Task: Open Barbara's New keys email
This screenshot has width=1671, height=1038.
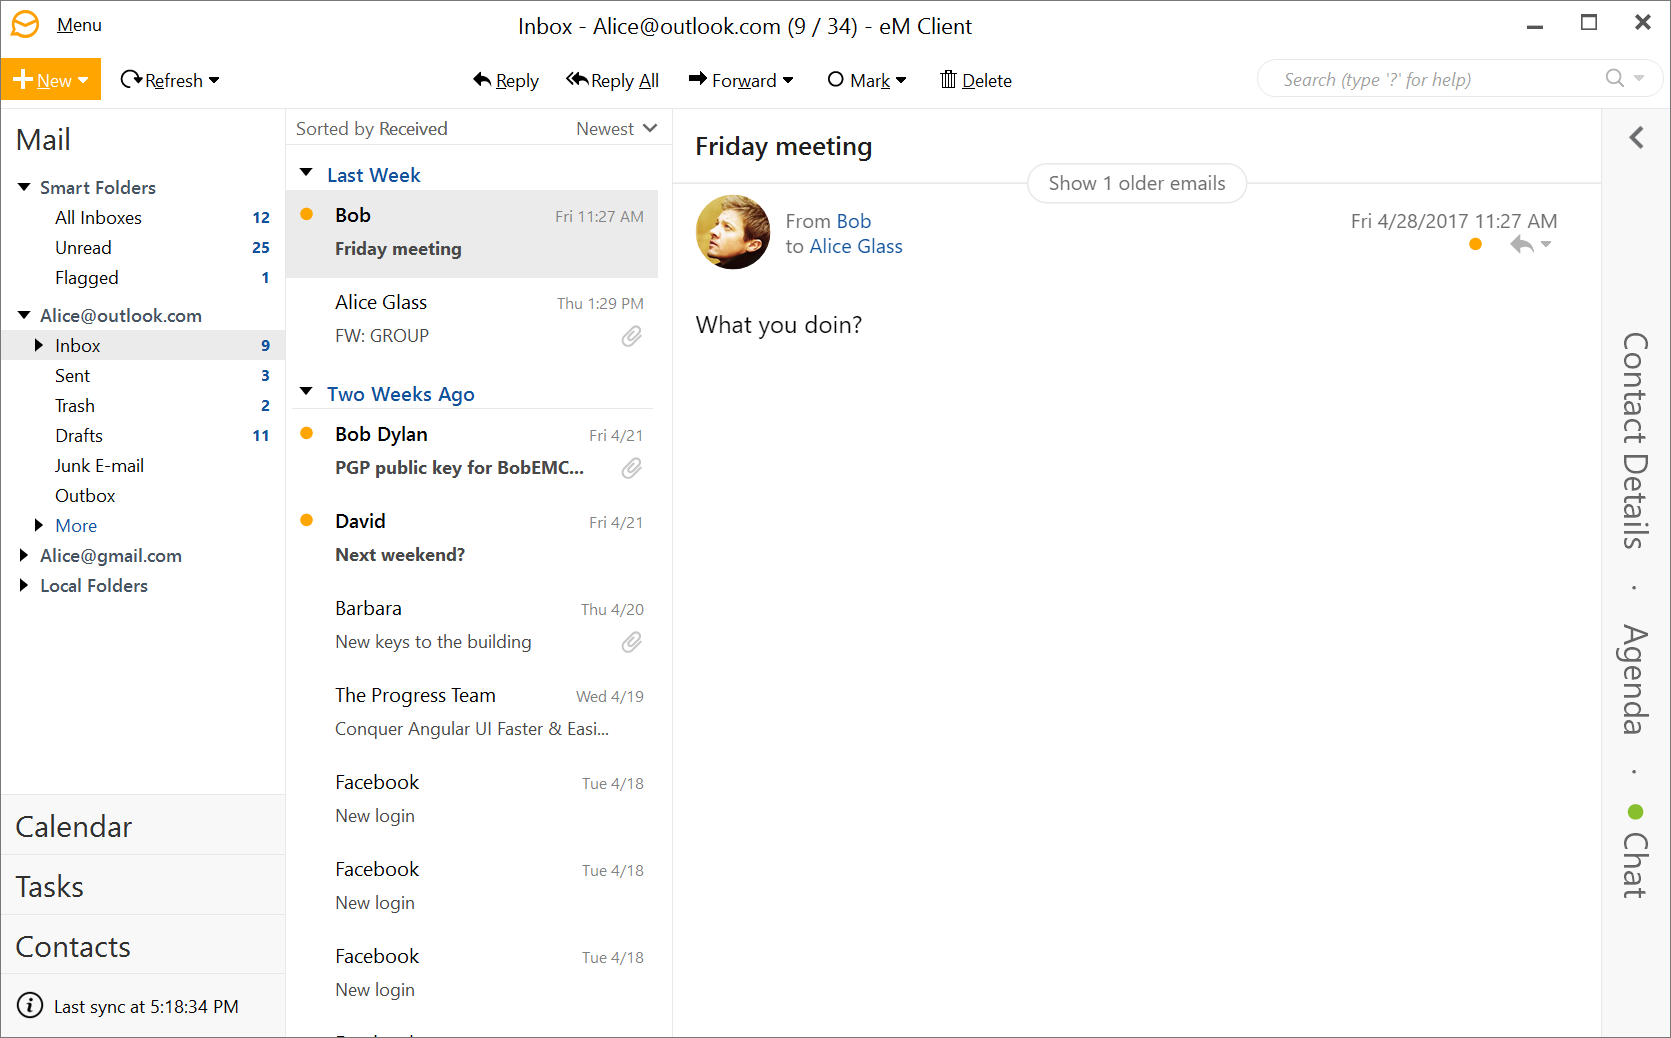Action: 472,625
